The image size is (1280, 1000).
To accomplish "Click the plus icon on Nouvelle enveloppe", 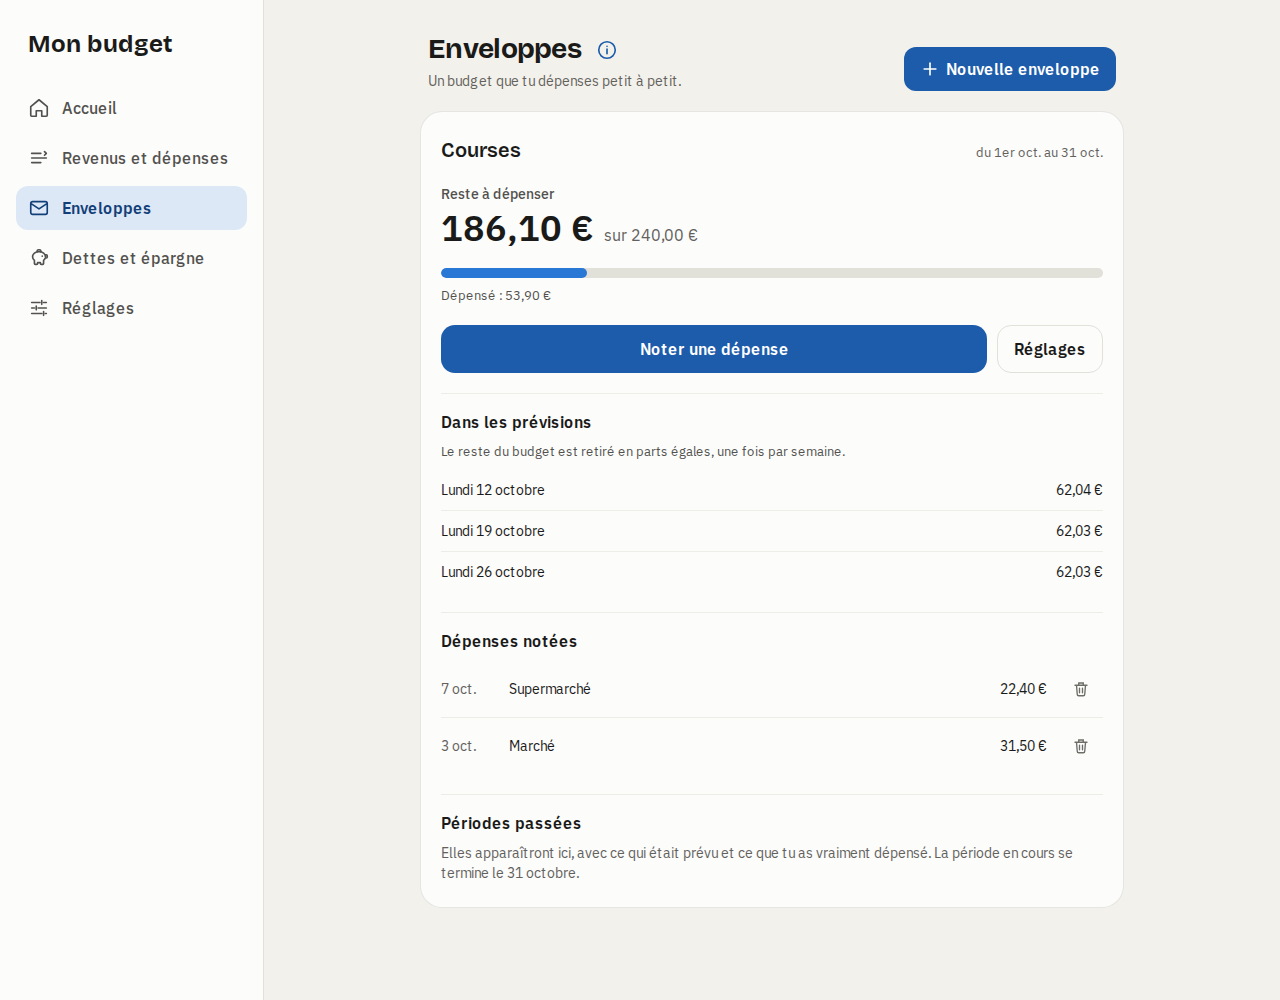I will coord(930,69).
